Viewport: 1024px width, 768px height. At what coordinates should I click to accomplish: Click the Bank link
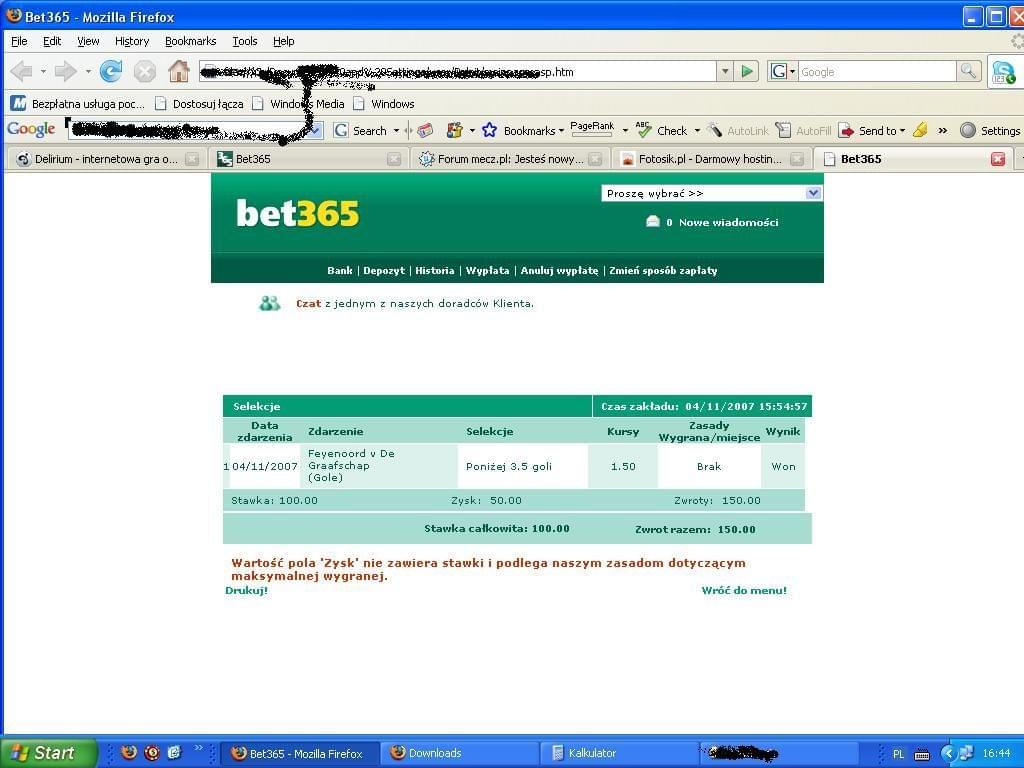click(340, 270)
